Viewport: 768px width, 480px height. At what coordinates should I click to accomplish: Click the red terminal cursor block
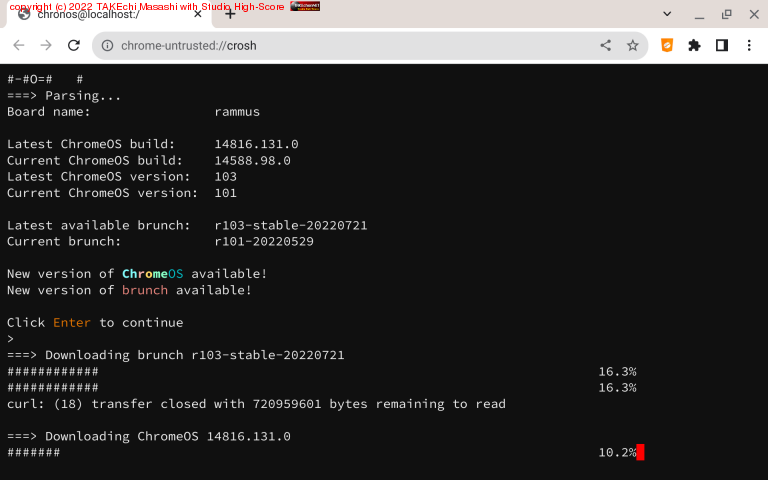tap(640, 453)
